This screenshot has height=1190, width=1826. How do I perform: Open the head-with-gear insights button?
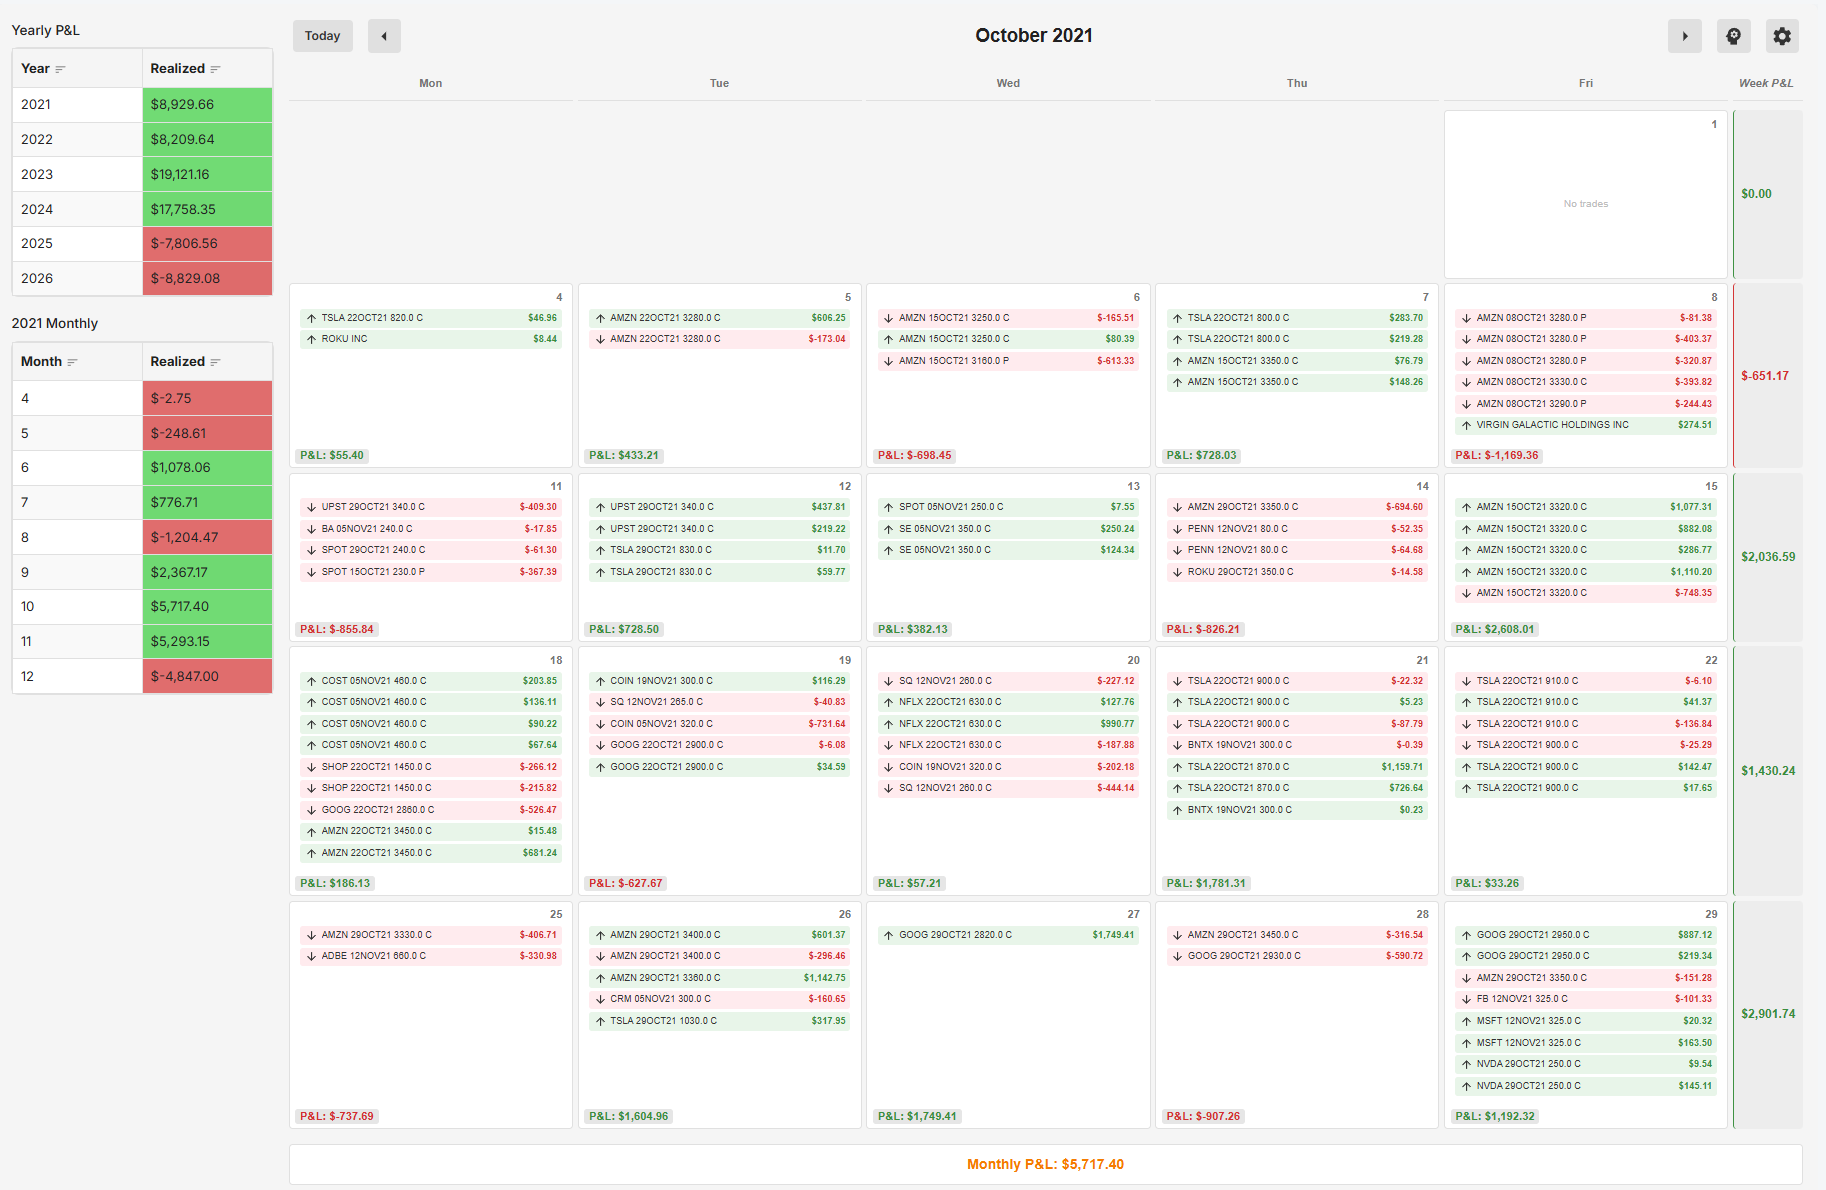(1733, 36)
